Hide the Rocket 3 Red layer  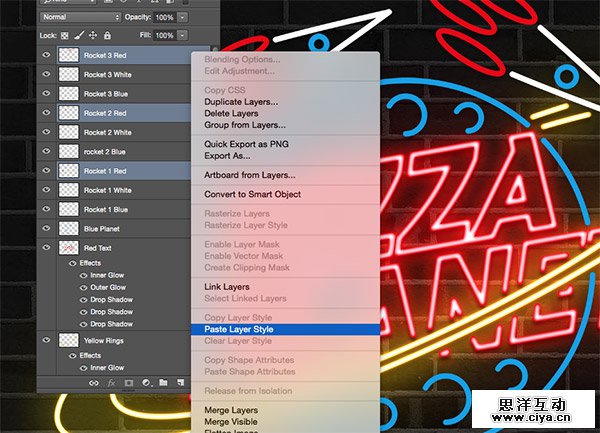pyautogui.click(x=46, y=56)
